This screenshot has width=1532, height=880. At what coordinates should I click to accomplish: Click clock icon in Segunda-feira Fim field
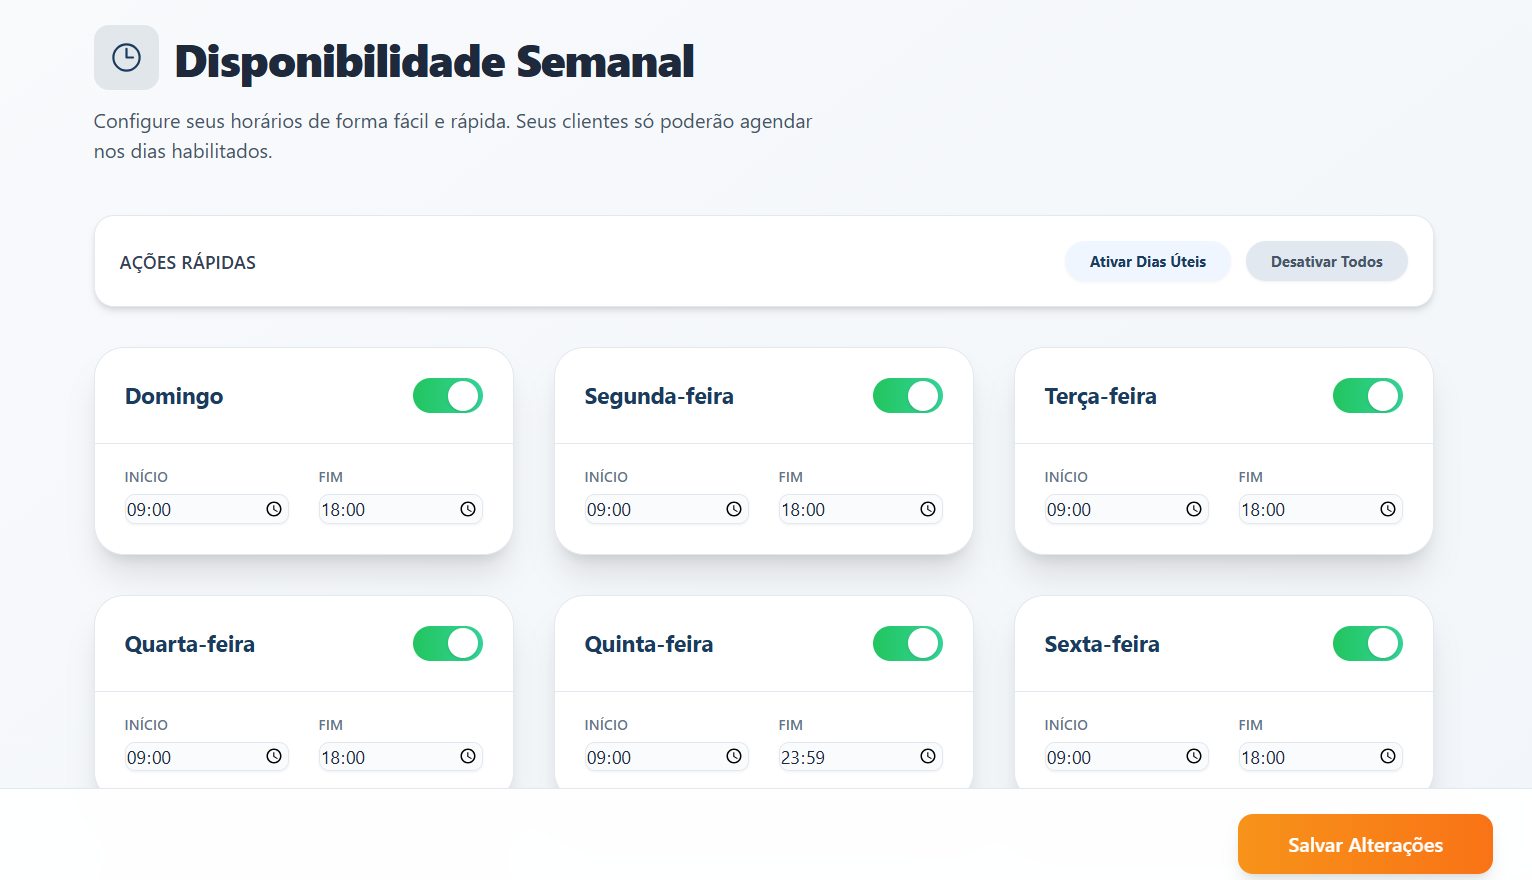click(928, 509)
